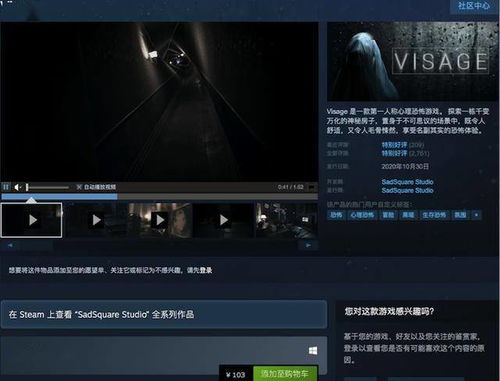Image resolution: width=500 pixels, height=381 pixels.
Task: Open the 社区中心 community hub tab
Action: point(474,6)
